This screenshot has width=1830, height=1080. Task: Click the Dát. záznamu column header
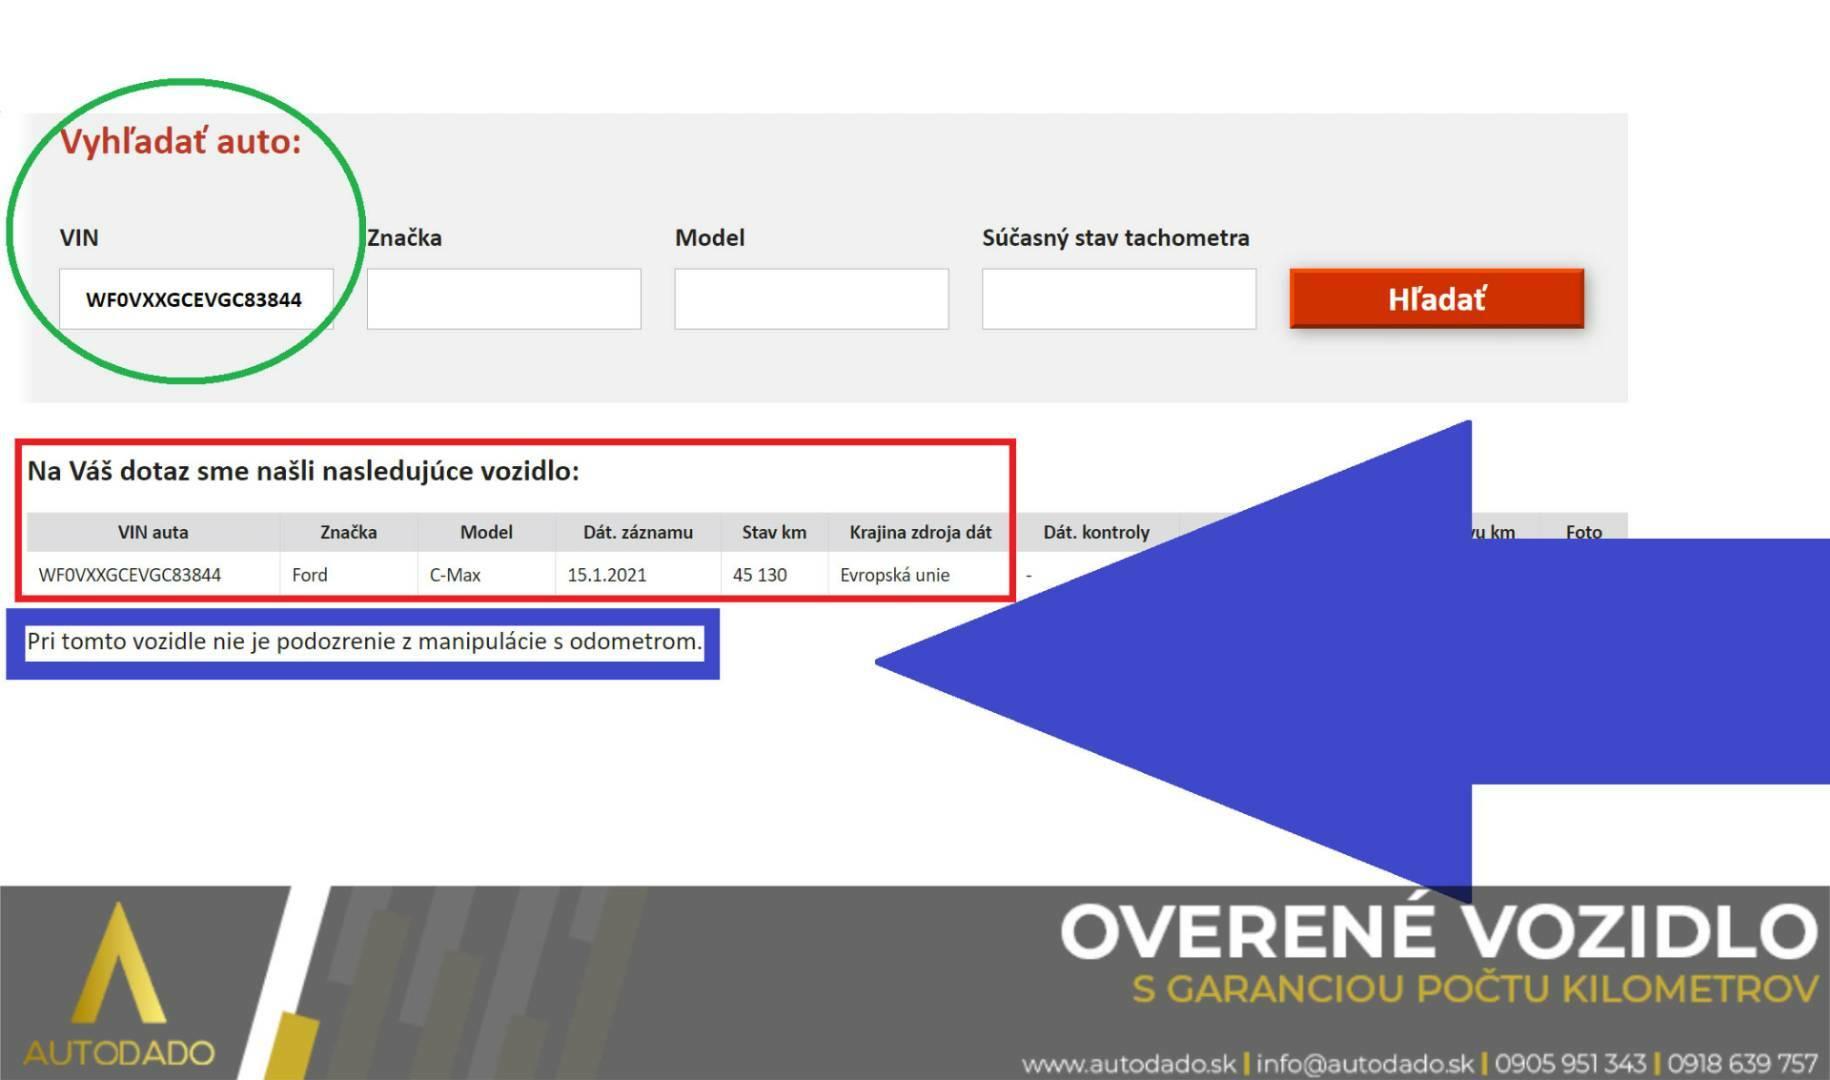point(638,532)
